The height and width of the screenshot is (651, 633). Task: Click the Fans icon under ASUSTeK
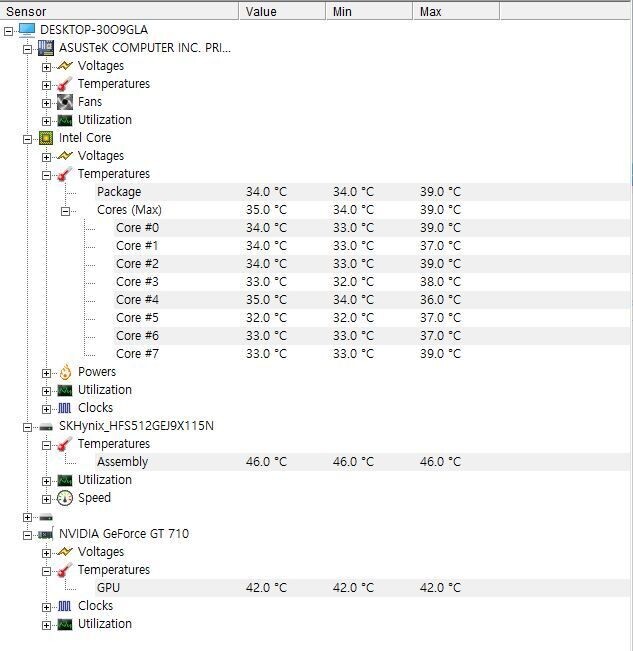(65, 102)
